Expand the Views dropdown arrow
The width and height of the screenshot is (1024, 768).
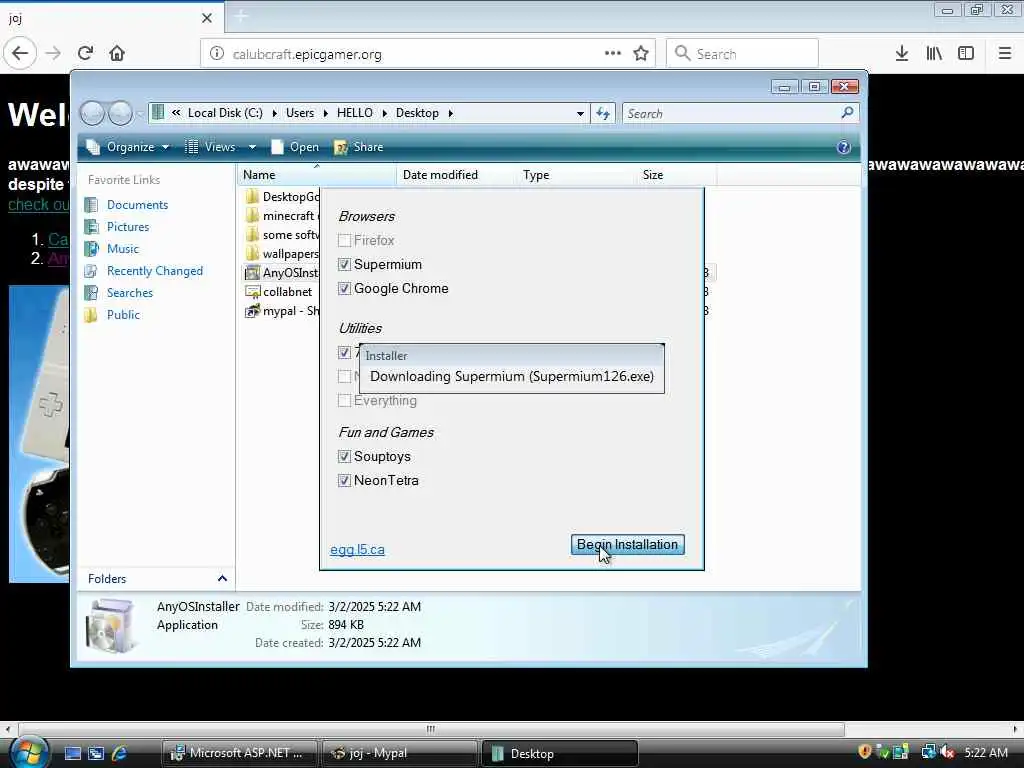coord(252,148)
